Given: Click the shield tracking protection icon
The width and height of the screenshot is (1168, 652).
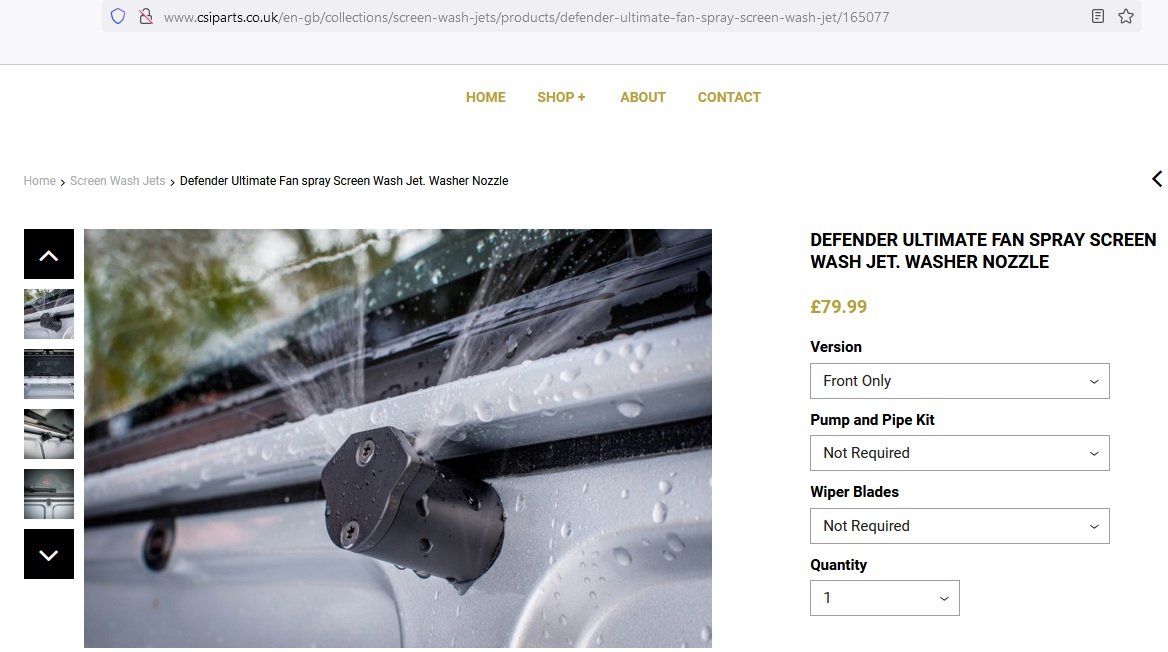Looking at the screenshot, I should coord(118,16).
